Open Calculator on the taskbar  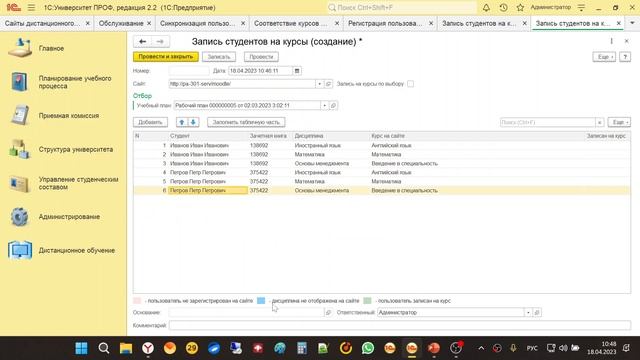click(302, 348)
